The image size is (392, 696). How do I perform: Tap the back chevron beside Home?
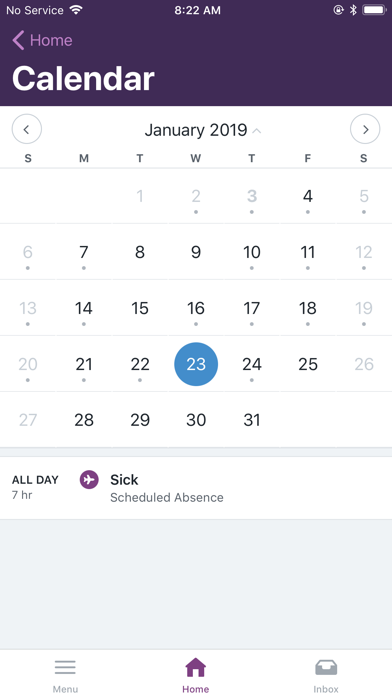point(18,40)
